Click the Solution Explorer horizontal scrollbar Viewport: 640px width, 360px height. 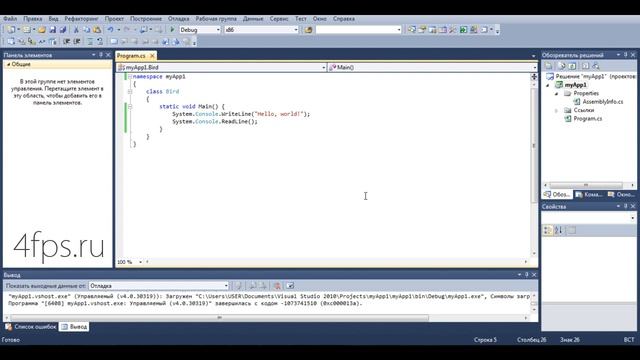586,185
